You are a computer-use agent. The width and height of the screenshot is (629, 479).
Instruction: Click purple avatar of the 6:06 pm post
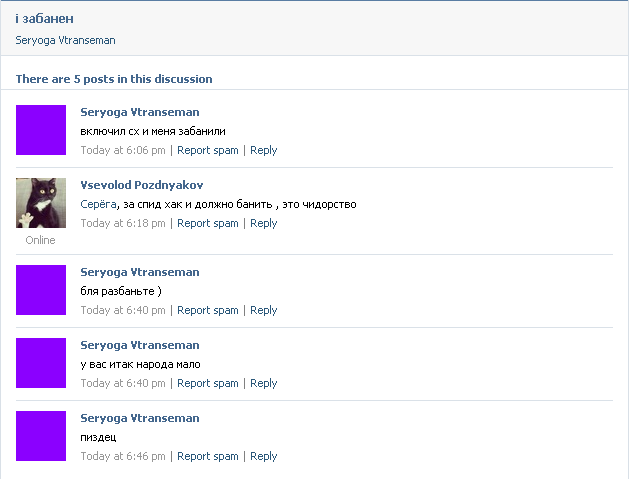[x=41, y=130]
